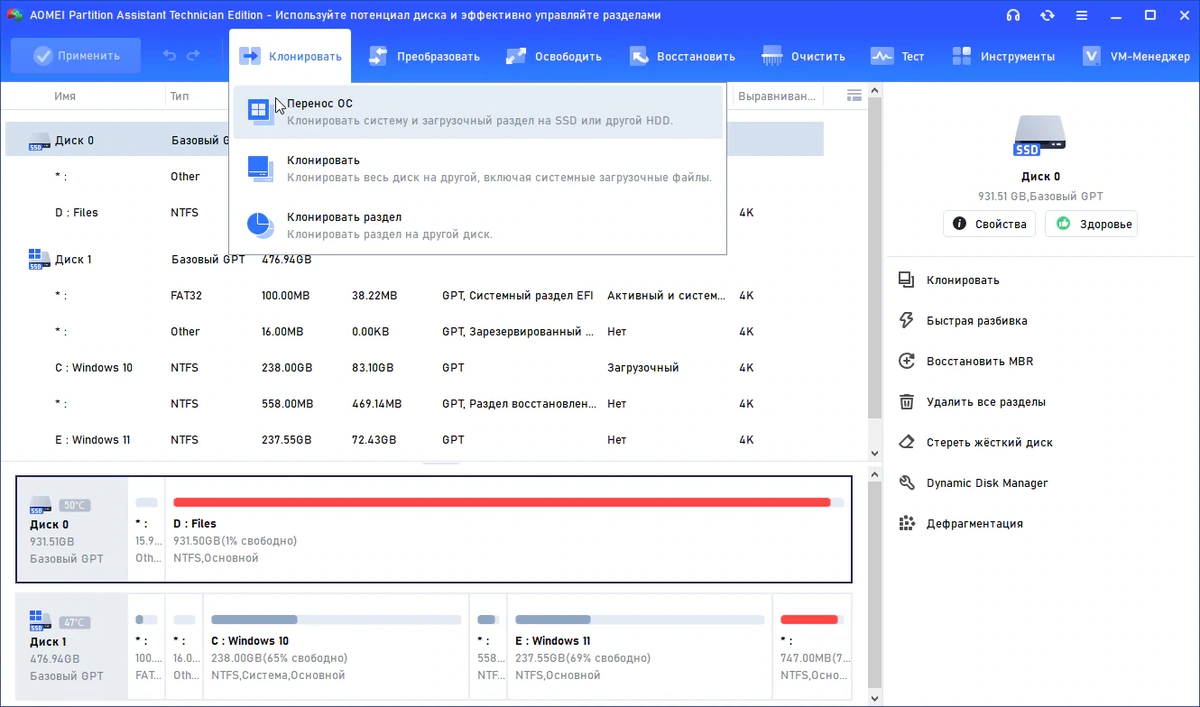Click the Выравнивание column header
1200x707 pixels.
click(778, 96)
